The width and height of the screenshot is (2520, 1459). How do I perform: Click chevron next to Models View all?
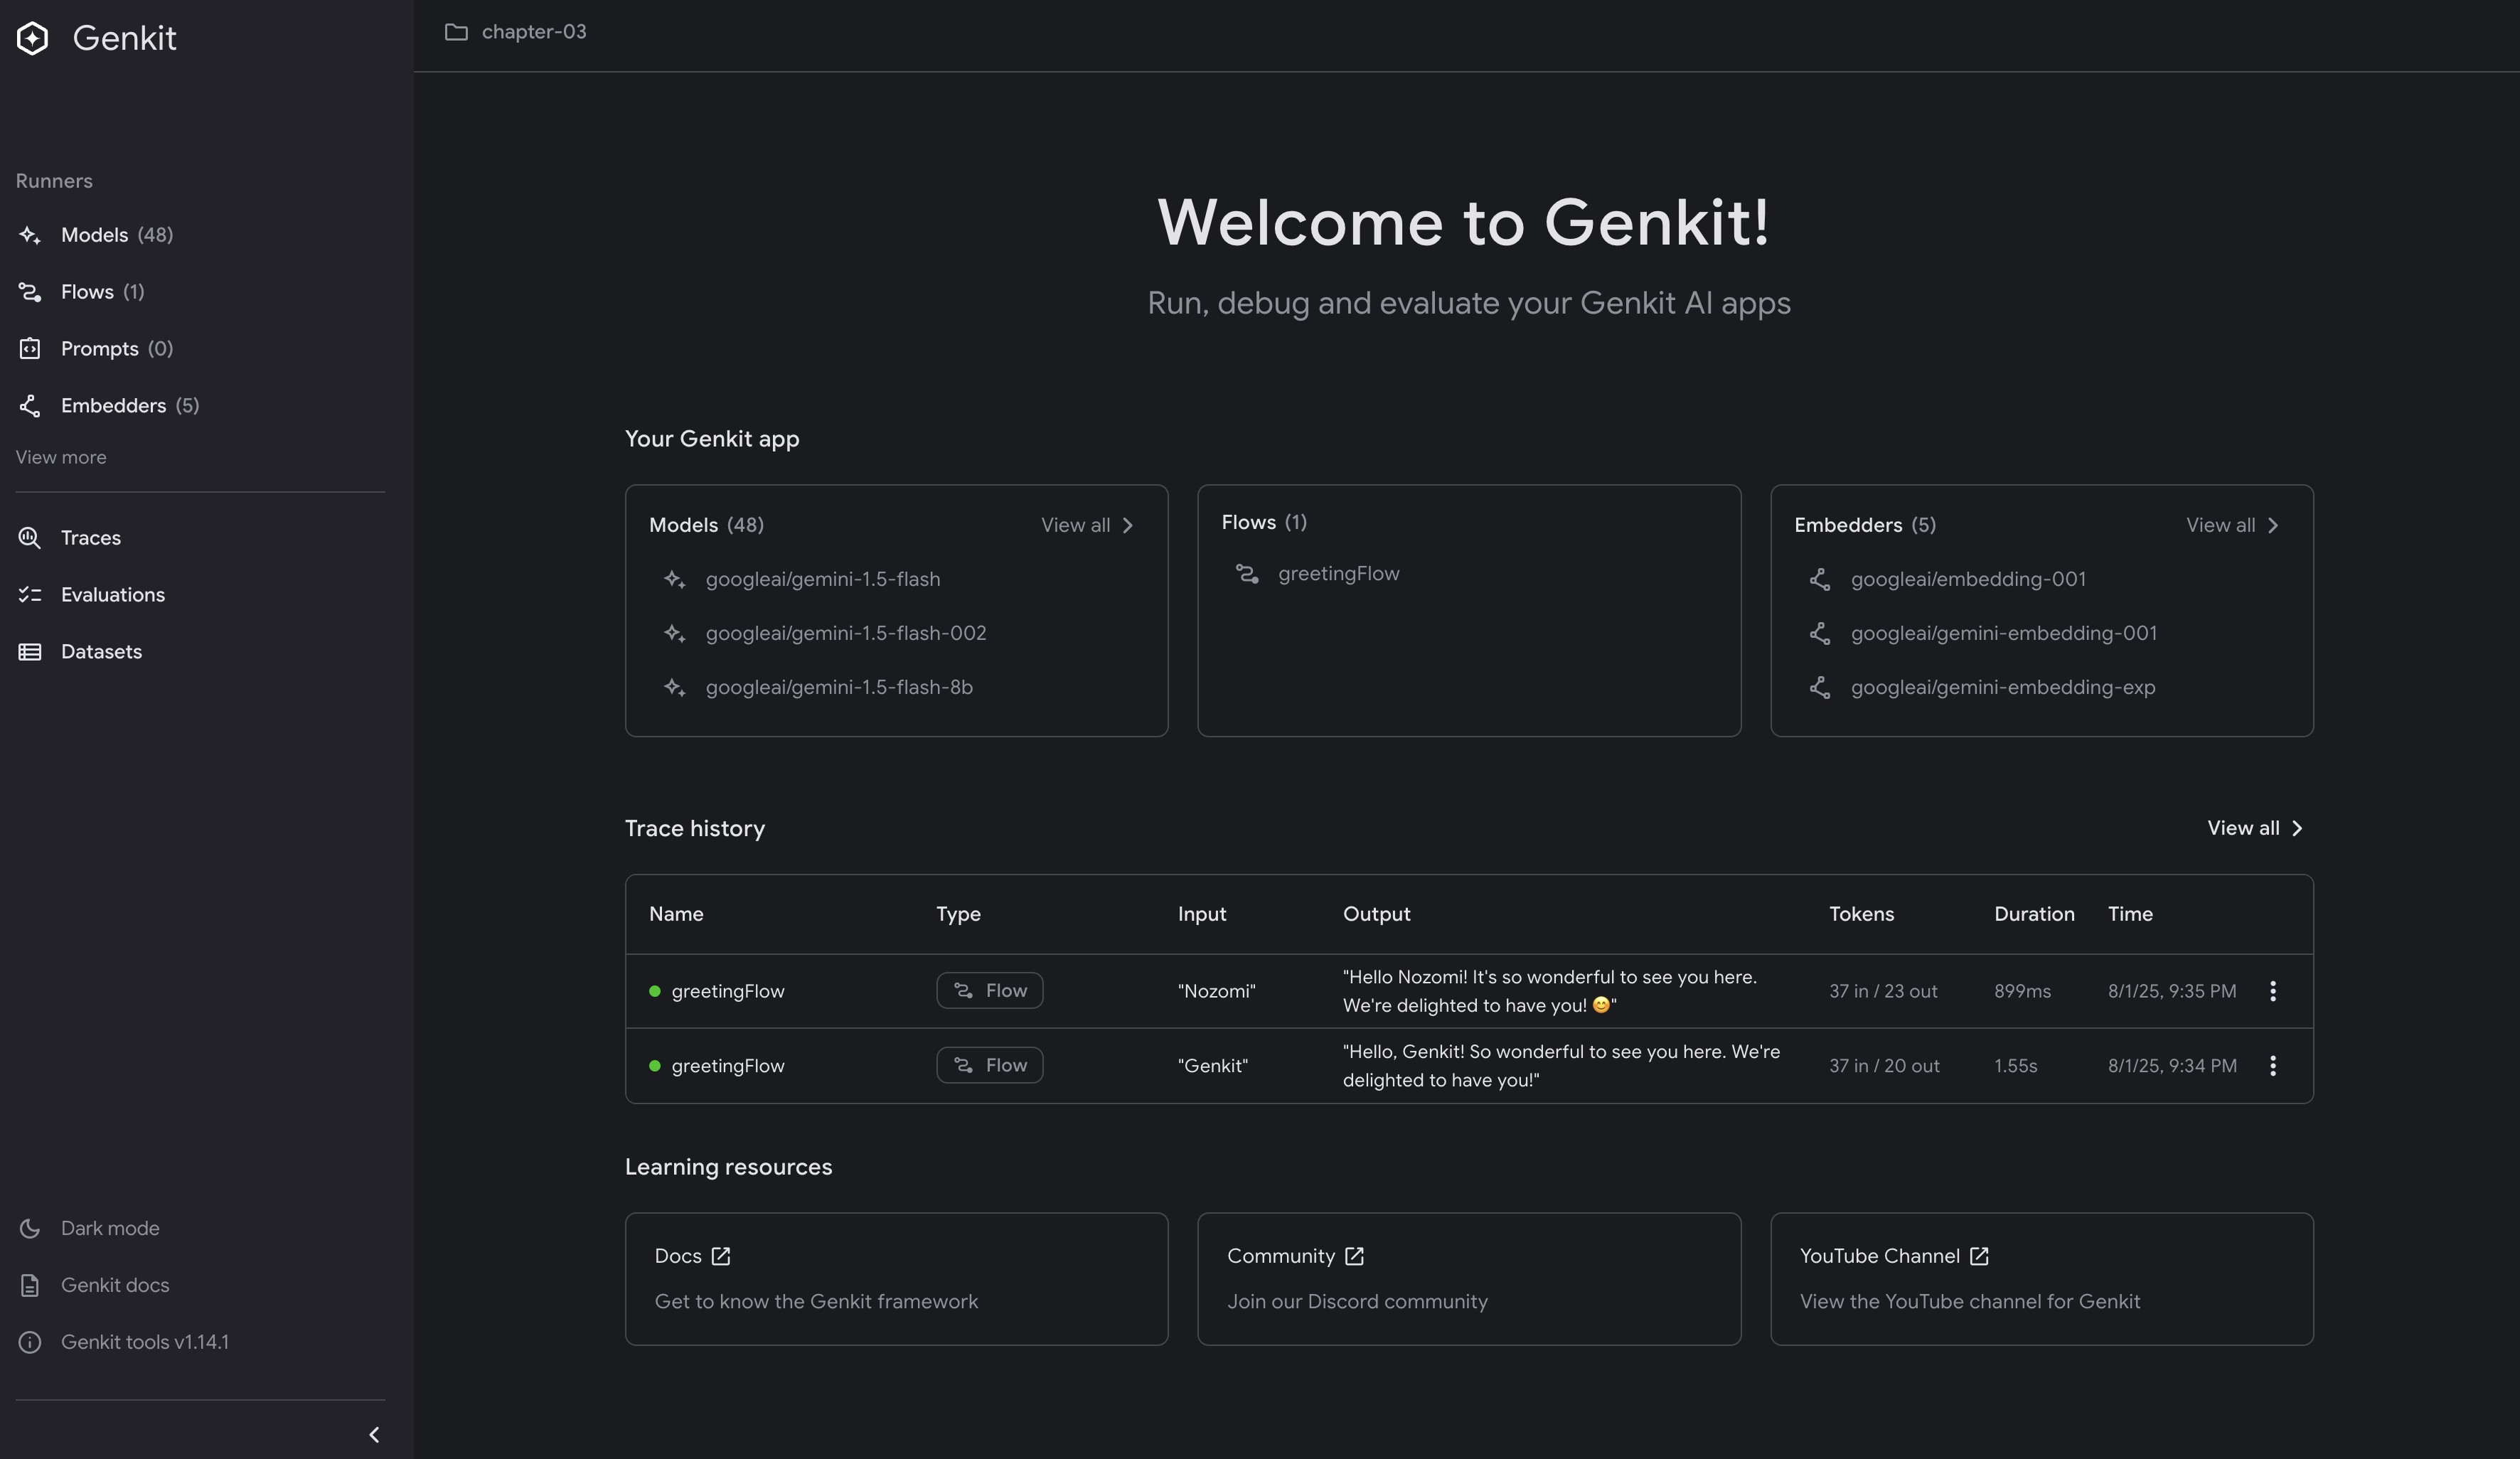coord(1128,526)
